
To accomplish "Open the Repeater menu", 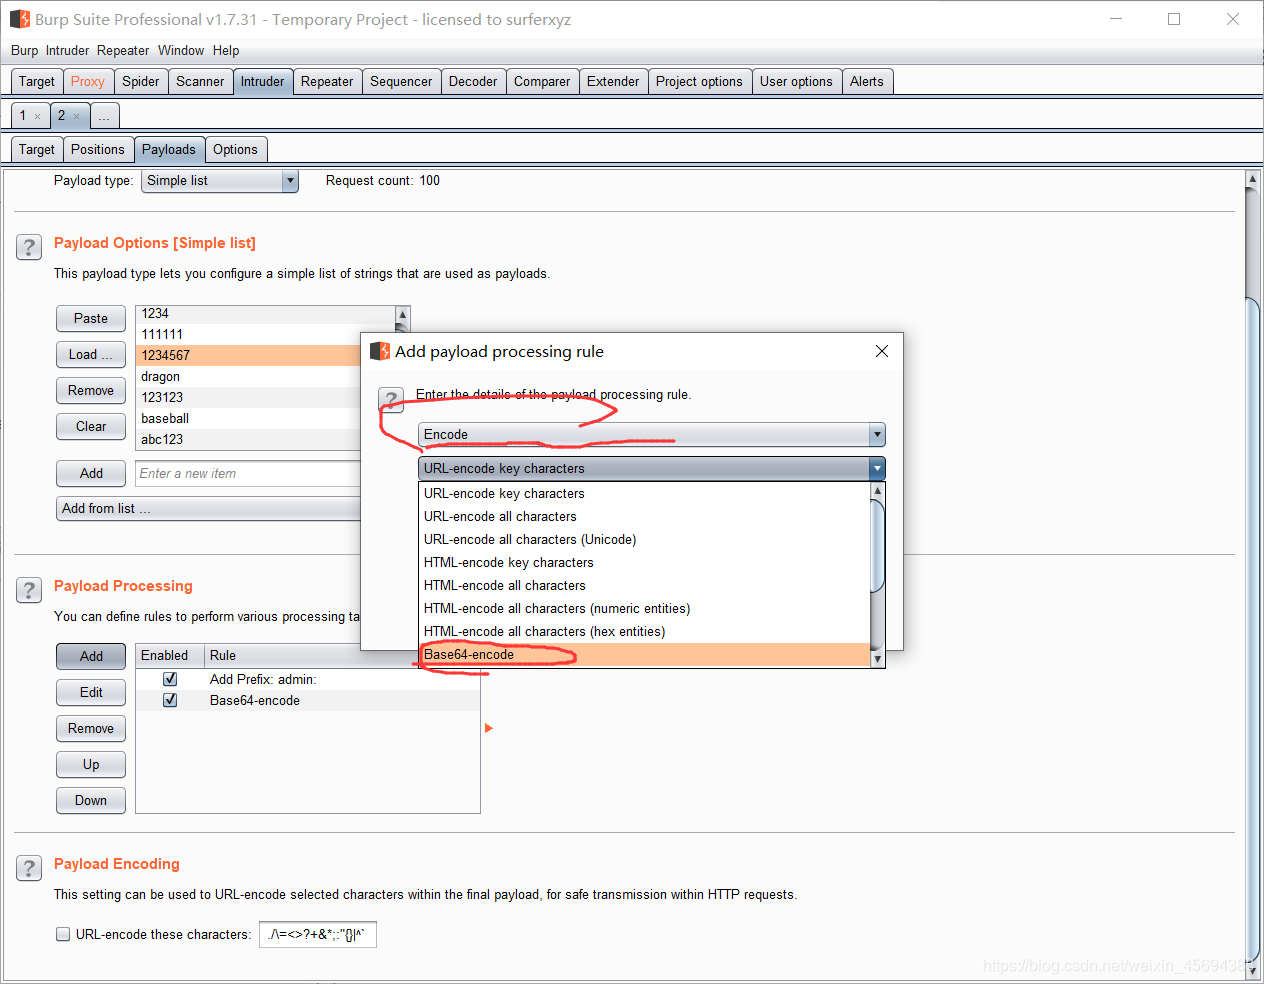I will [x=123, y=50].
